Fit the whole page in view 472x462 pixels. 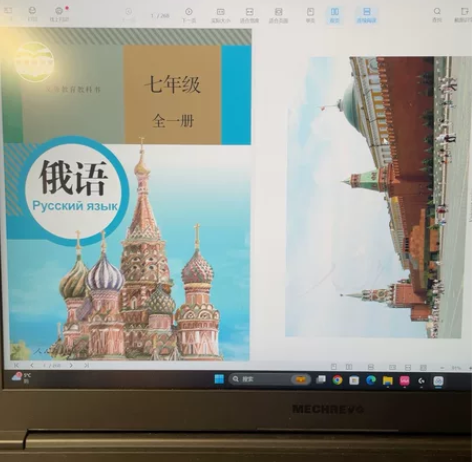[278, 15]
